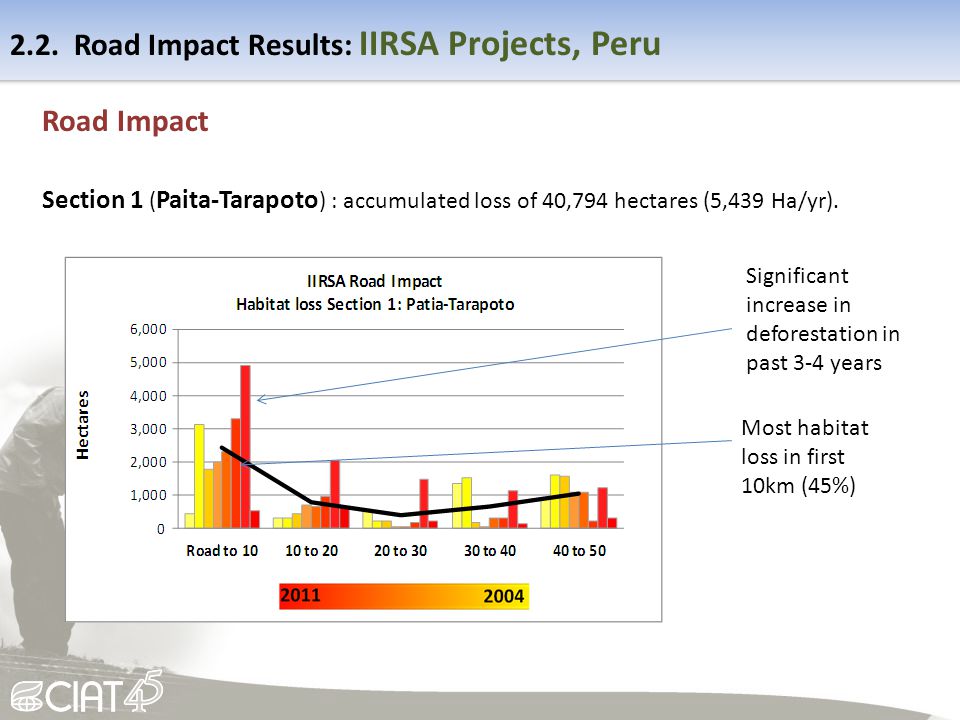Click the "(5,439 Ha/yr)" value
The image size is (960, 720).
click(770, 200)
